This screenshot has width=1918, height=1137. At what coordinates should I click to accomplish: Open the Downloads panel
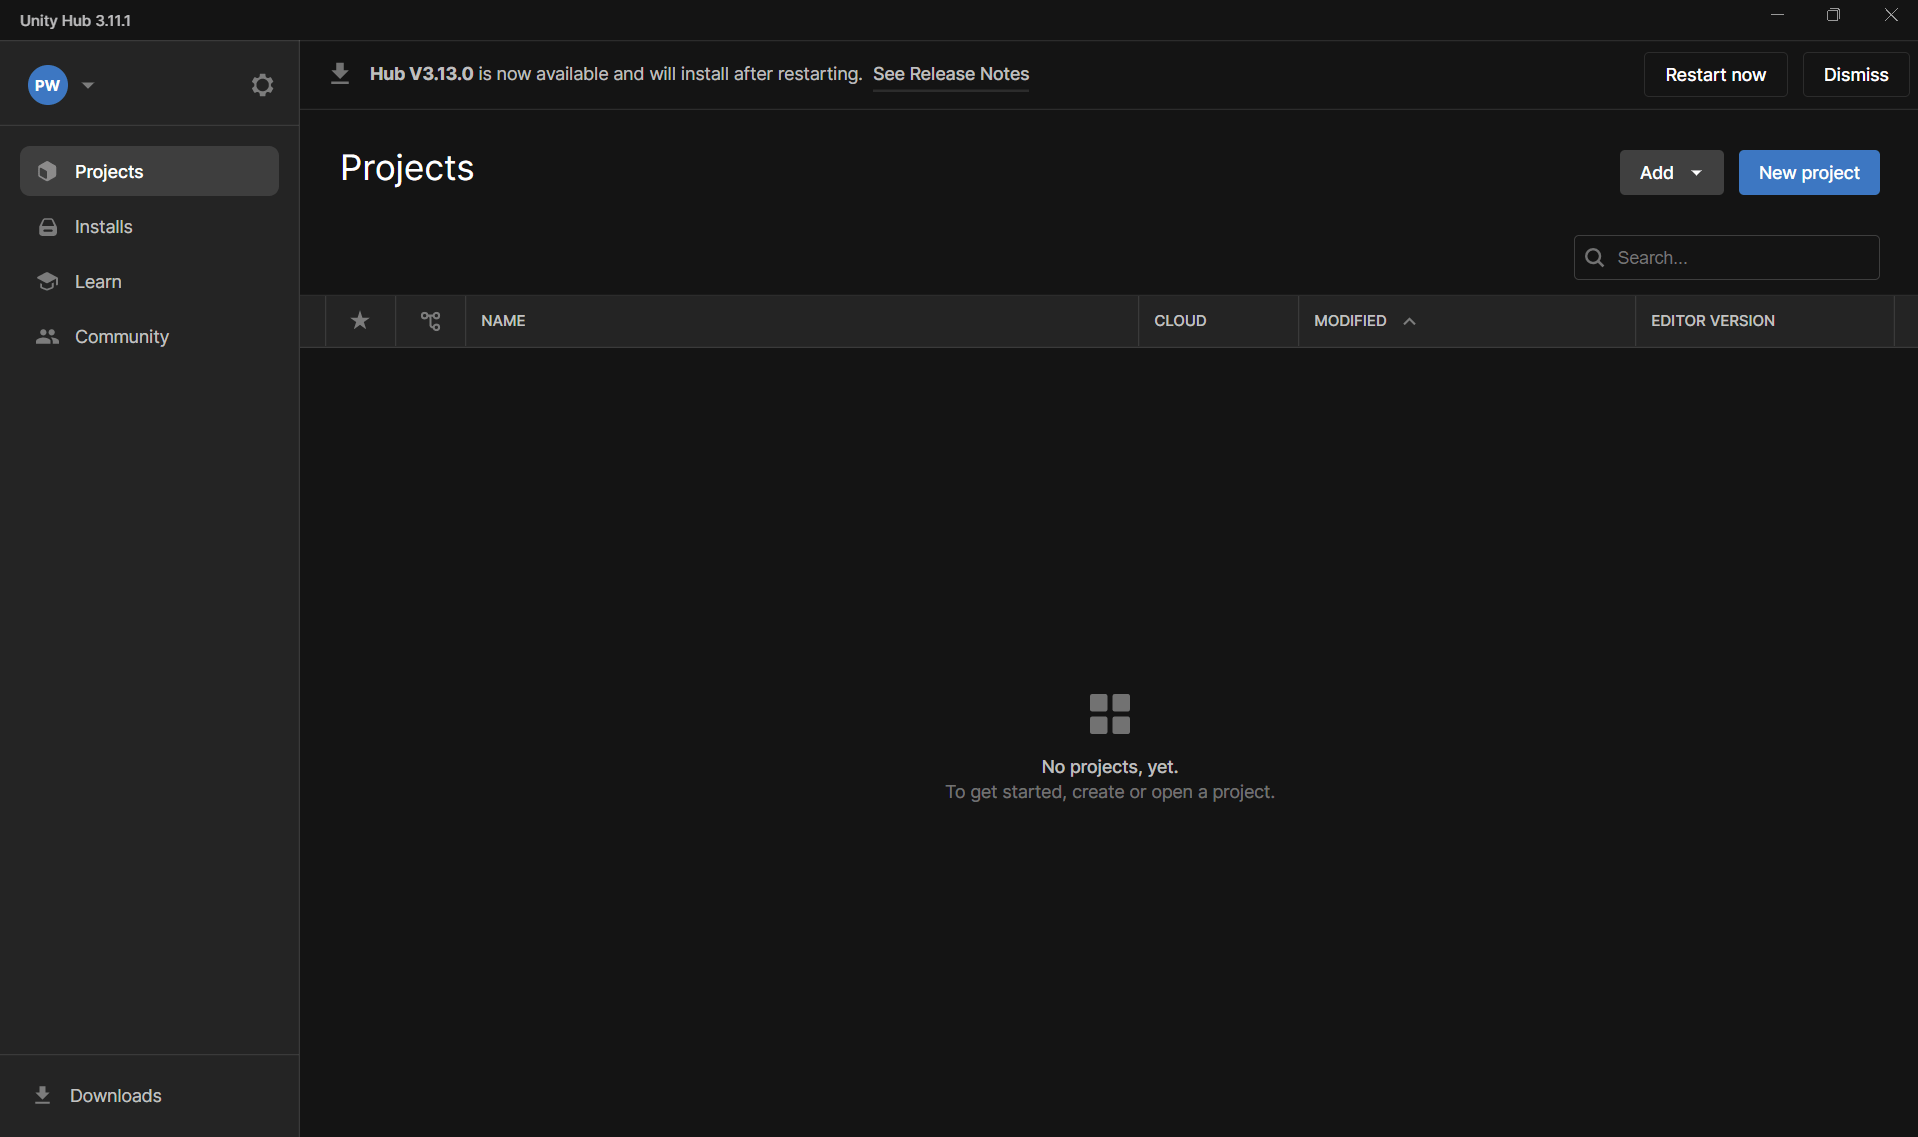click(x=149, y=1095)
